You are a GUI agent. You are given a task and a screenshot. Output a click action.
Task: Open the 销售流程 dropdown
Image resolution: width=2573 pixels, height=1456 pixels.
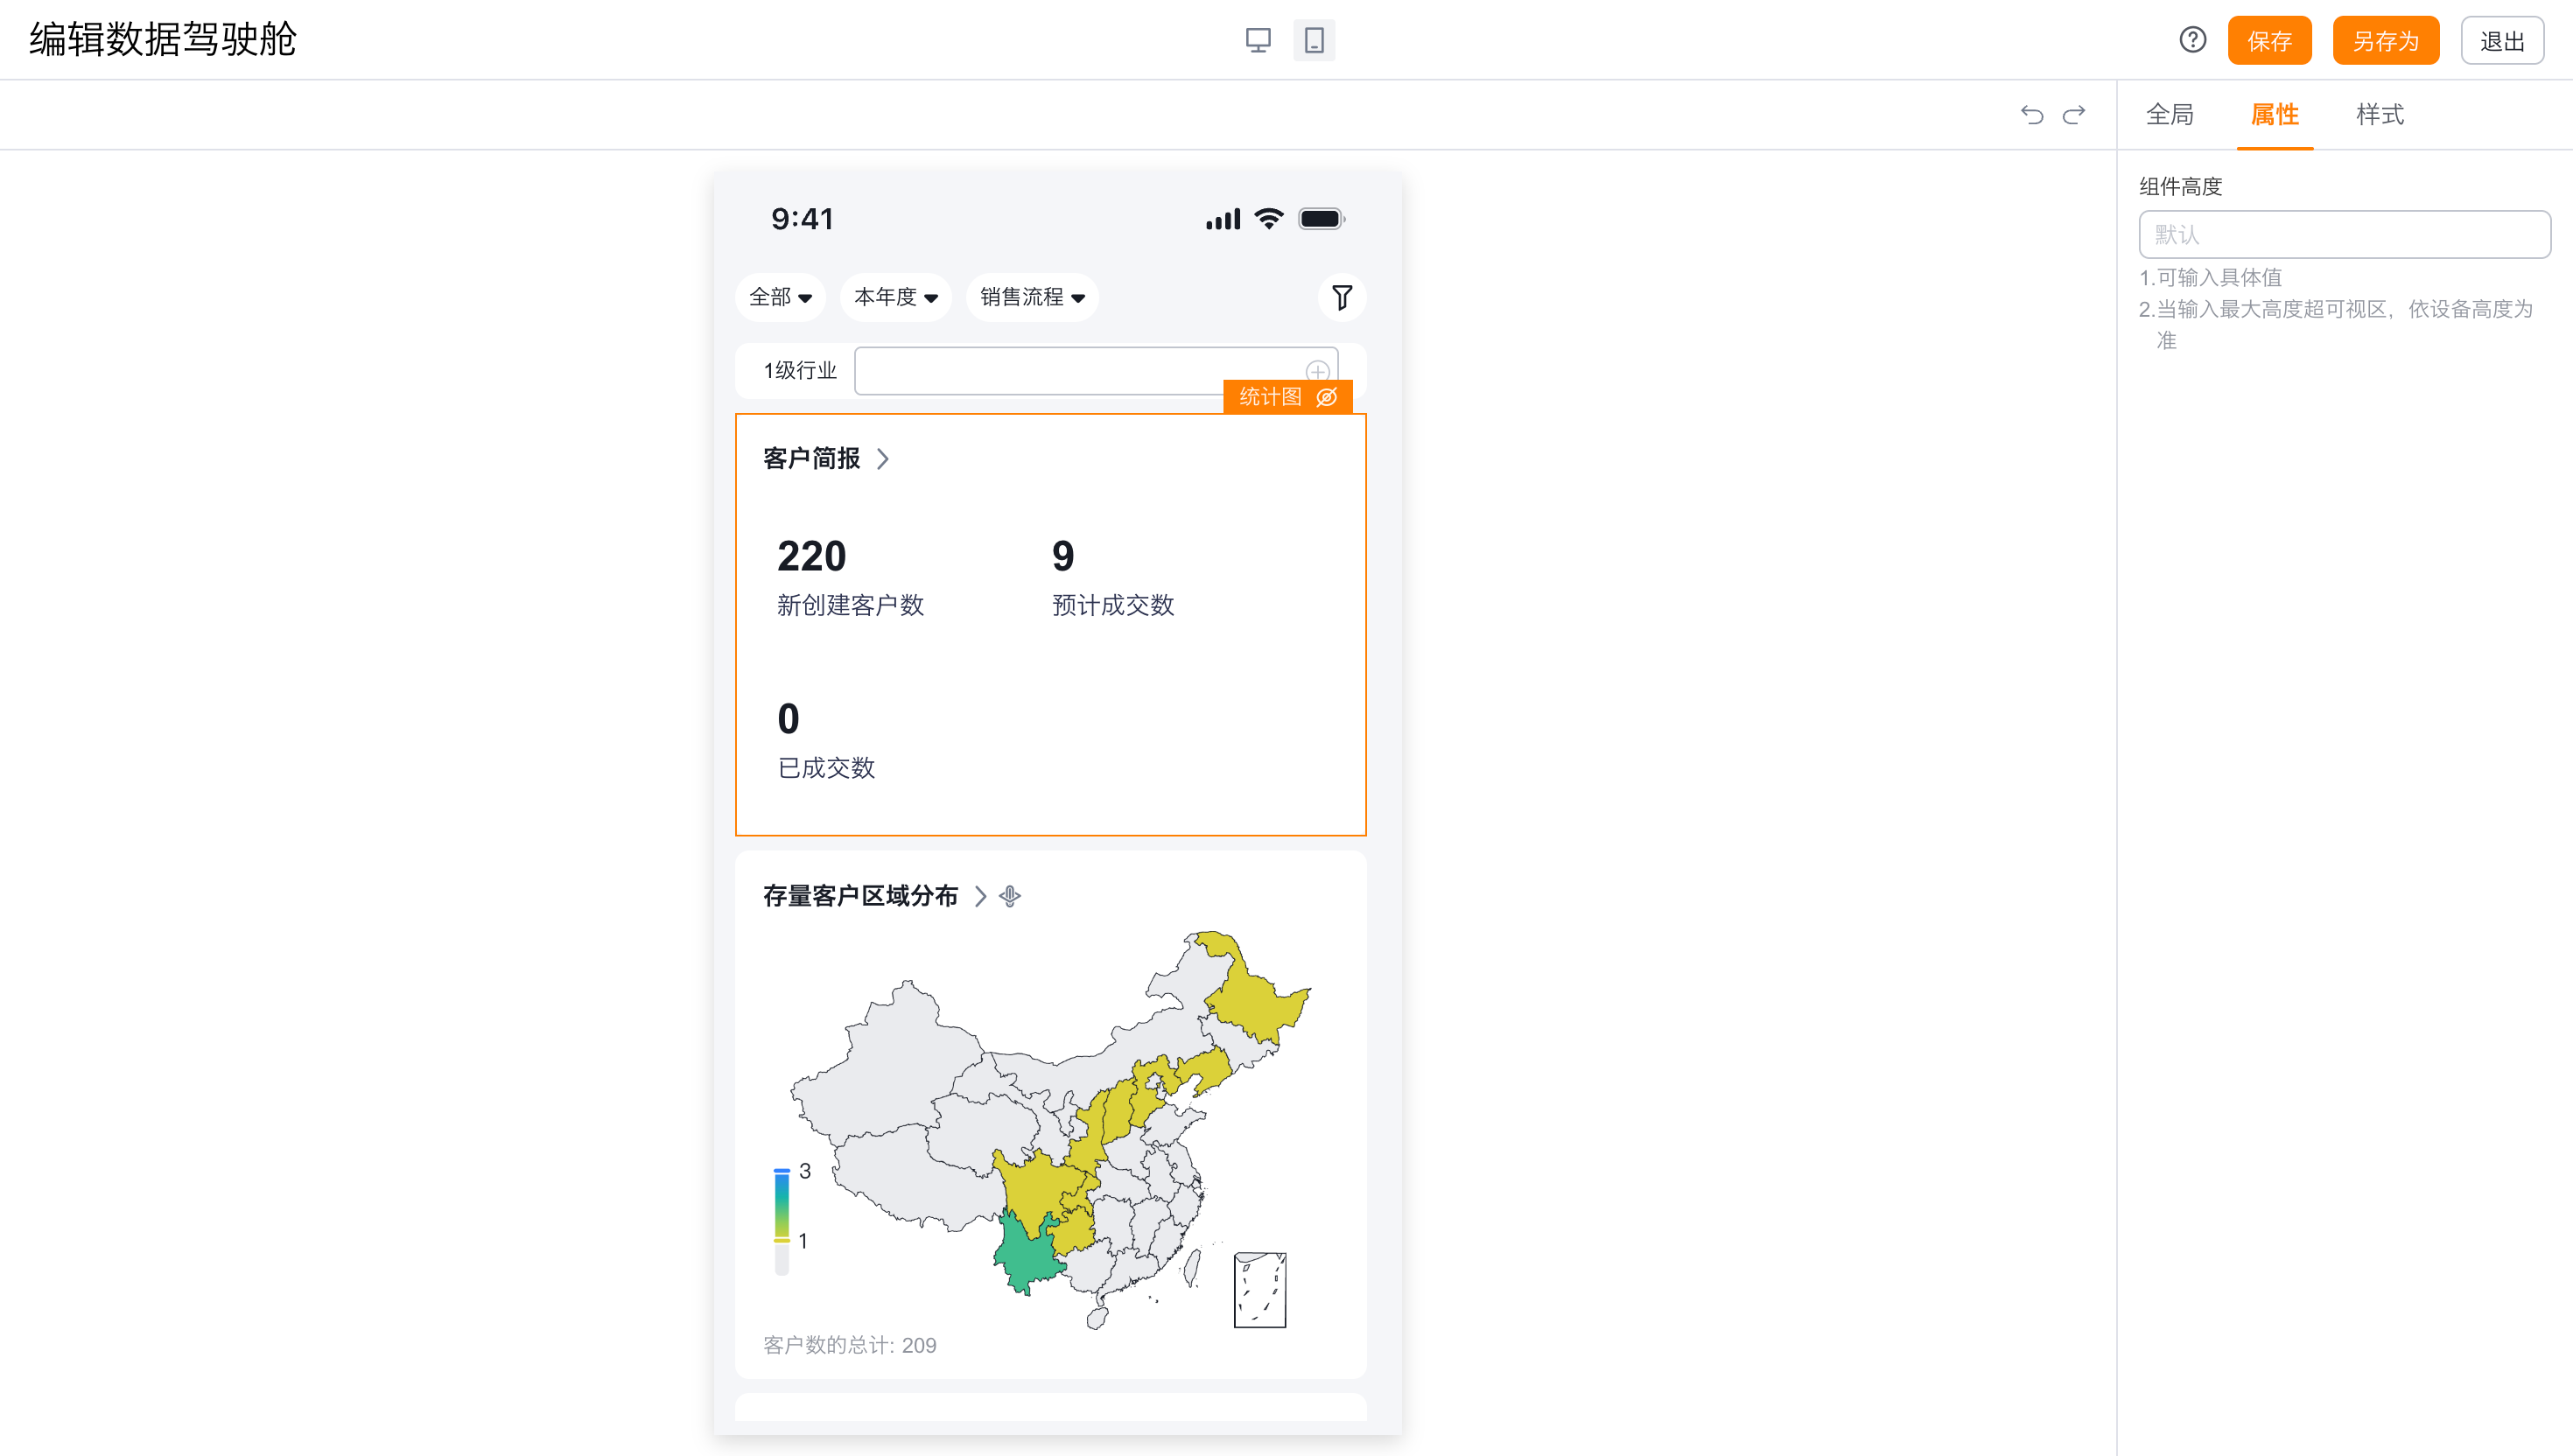point(1032,297)
